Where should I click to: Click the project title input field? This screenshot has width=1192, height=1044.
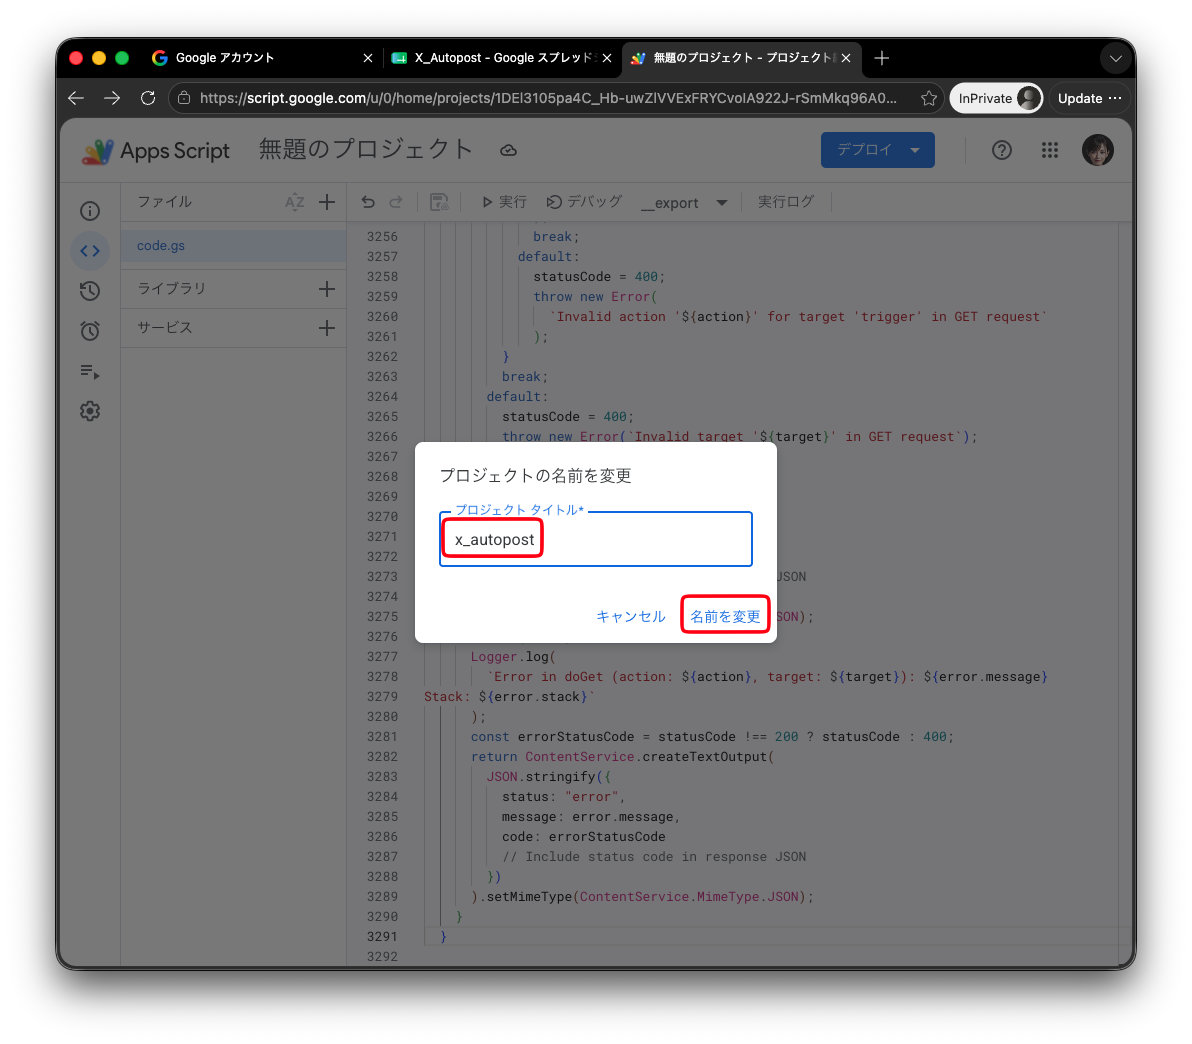coord(595,539)
